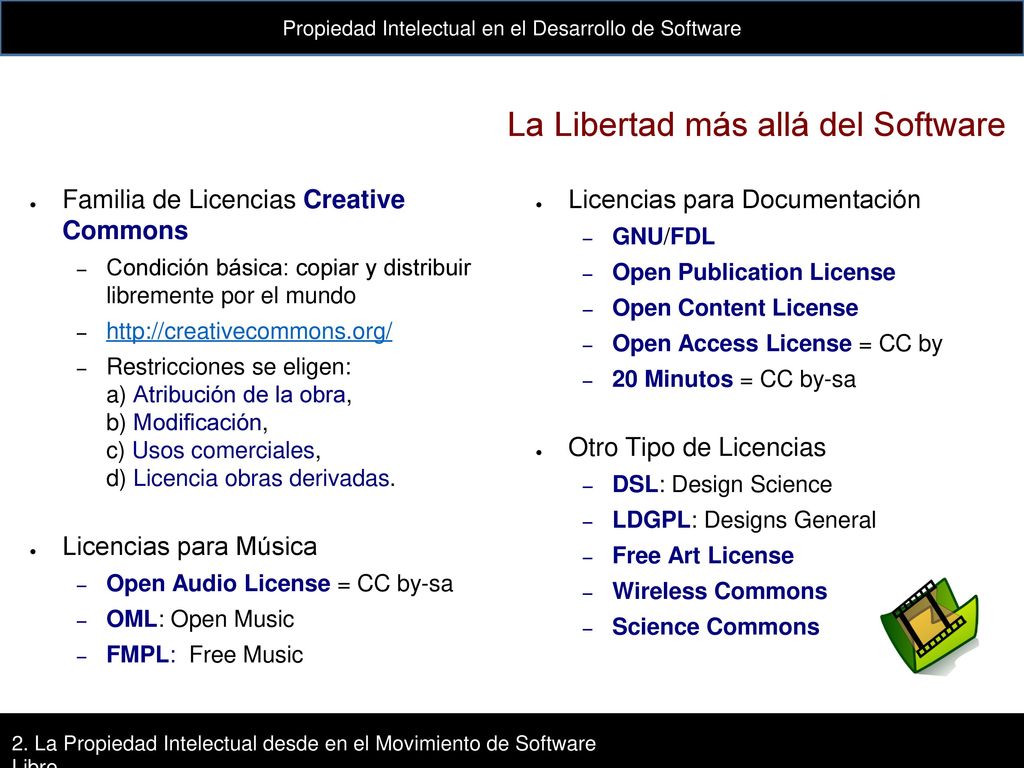Select 'Atribución de la obra' item
Screen dimensions: 1024x768
239,395
